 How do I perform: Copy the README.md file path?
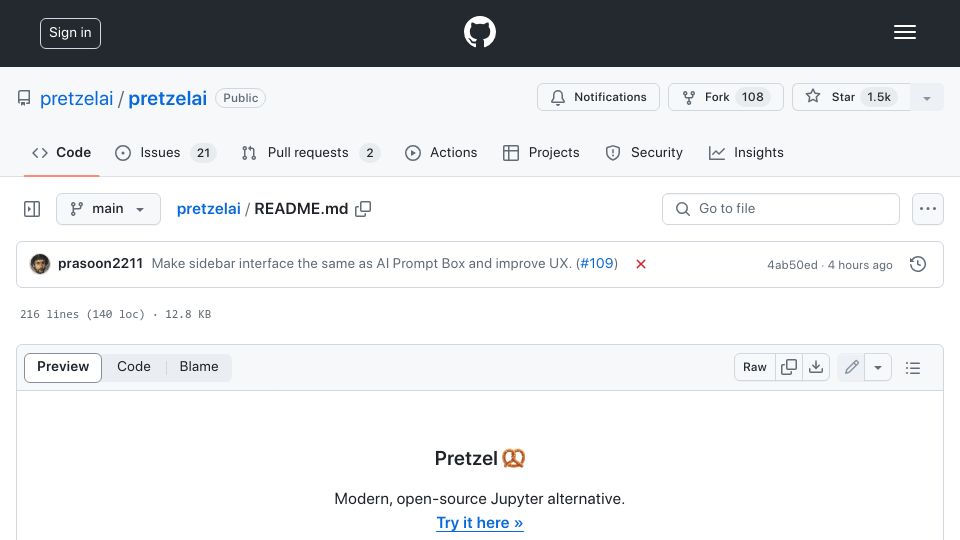coord(363,209)
